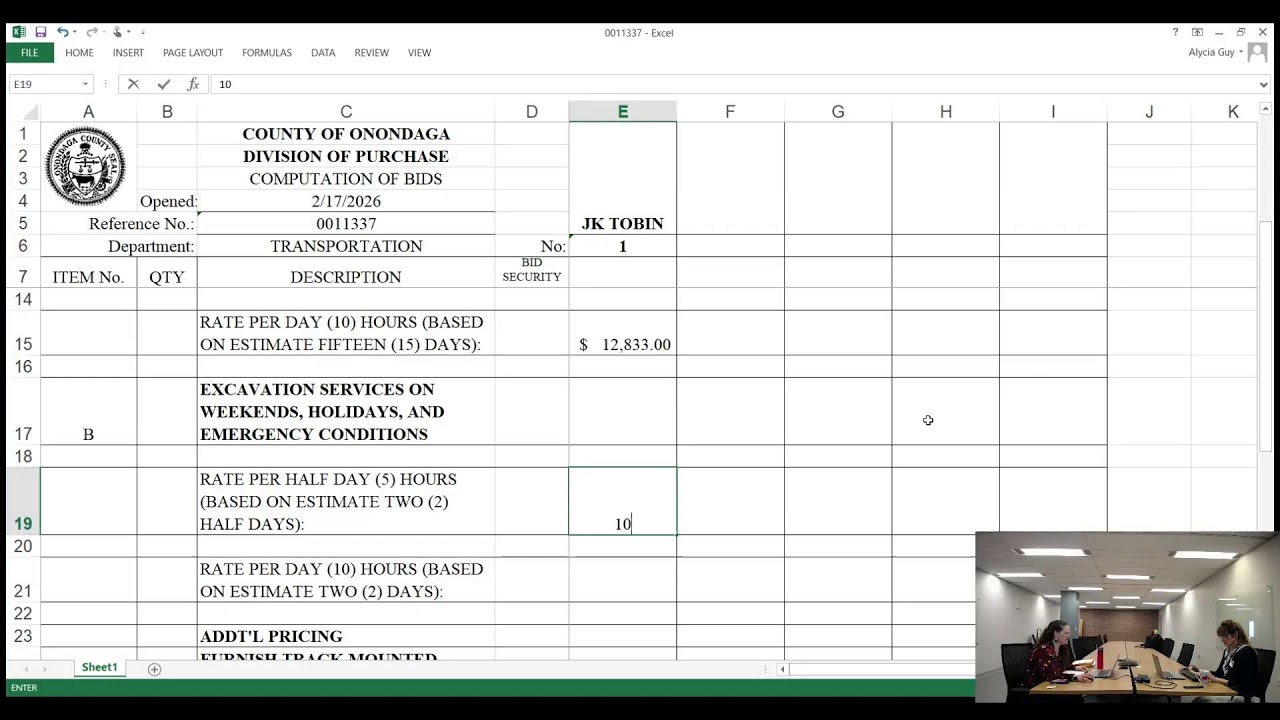This screenshot has width=1280, height=720.
Task: Open Insert Function with the fx icon
Action: pos(193,84)
